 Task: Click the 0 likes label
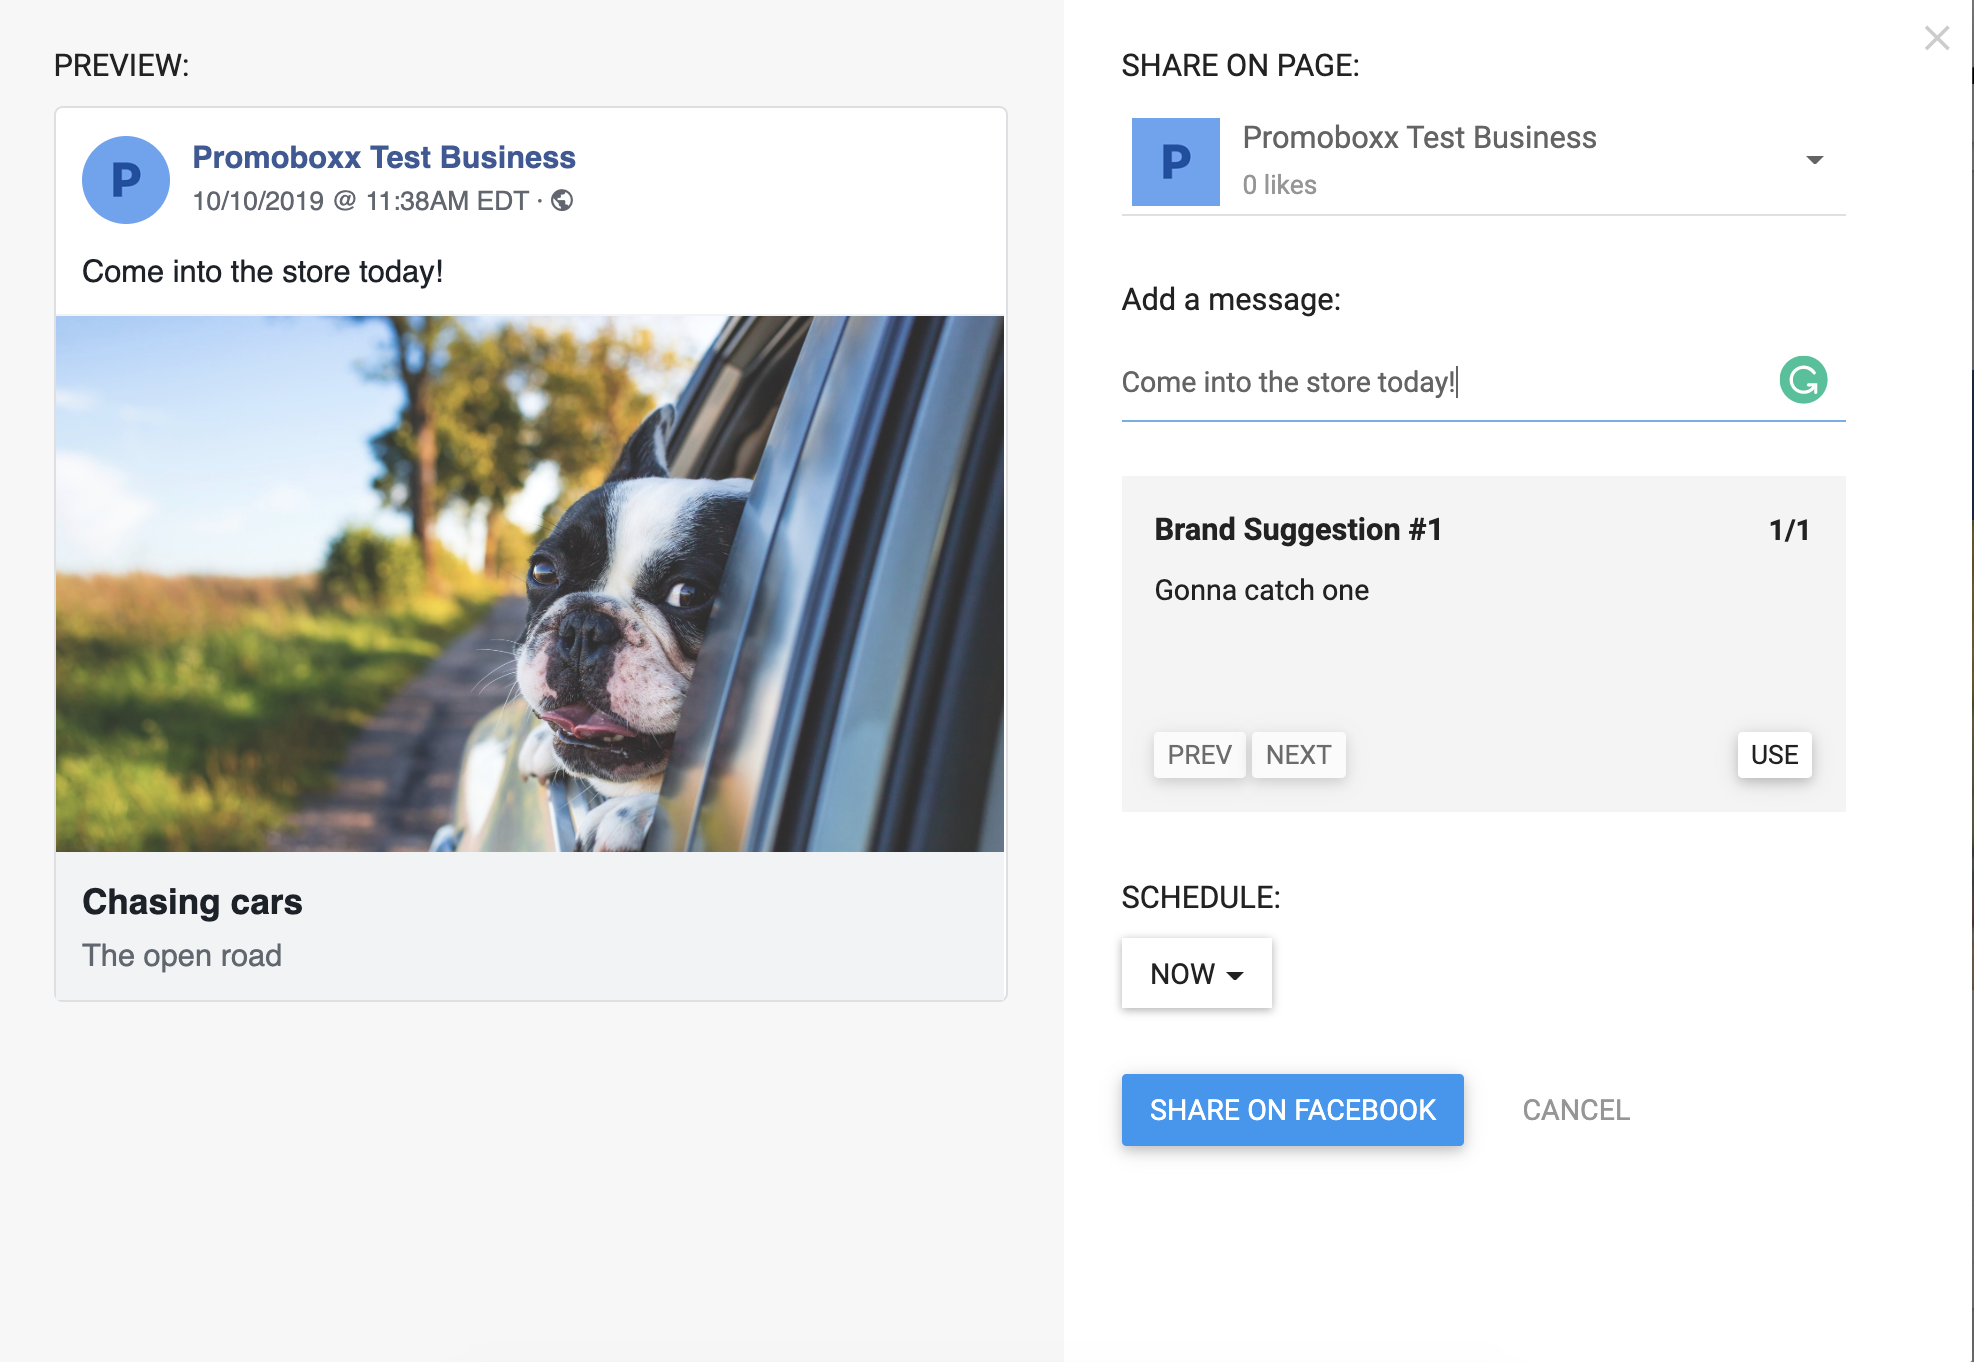(1279, 185)
